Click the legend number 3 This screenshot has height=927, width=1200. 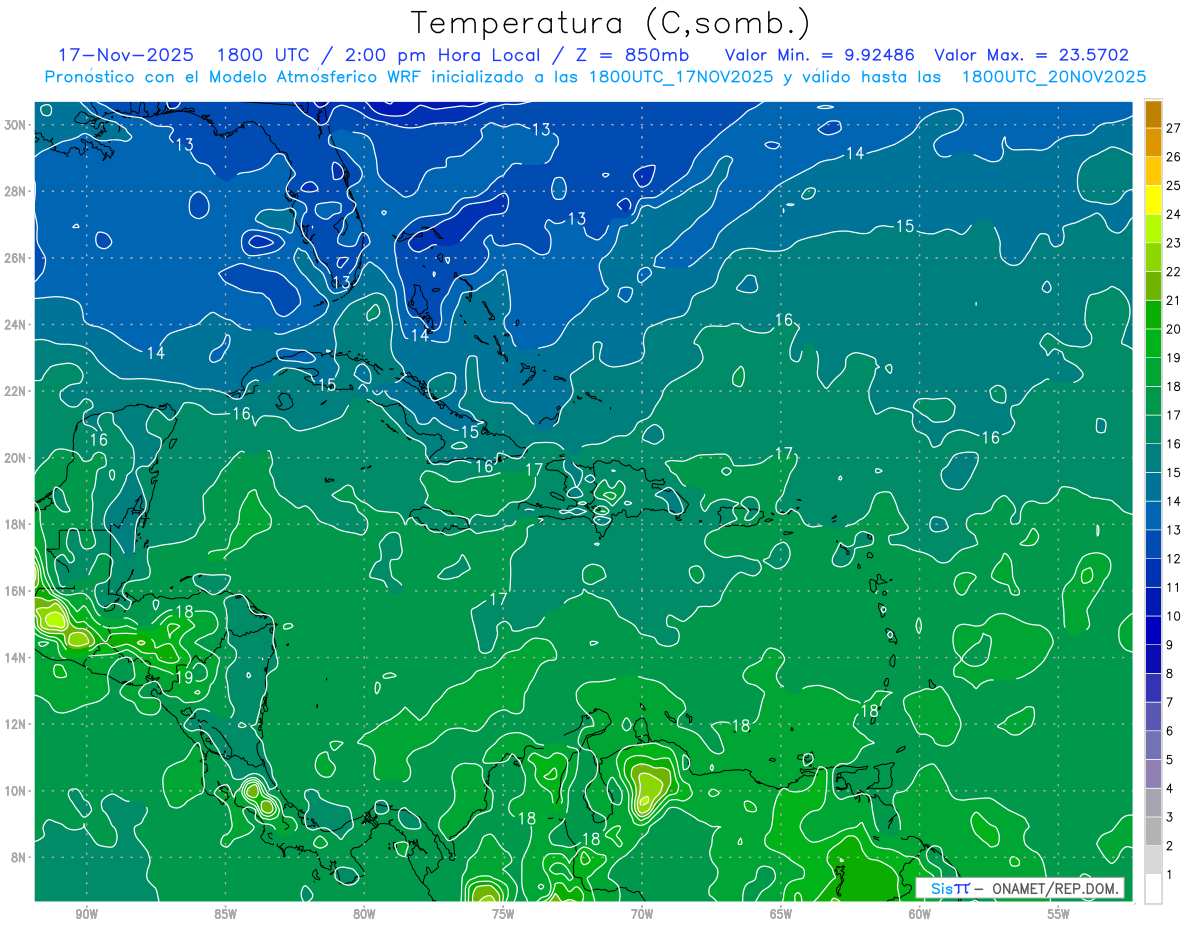1170,817
